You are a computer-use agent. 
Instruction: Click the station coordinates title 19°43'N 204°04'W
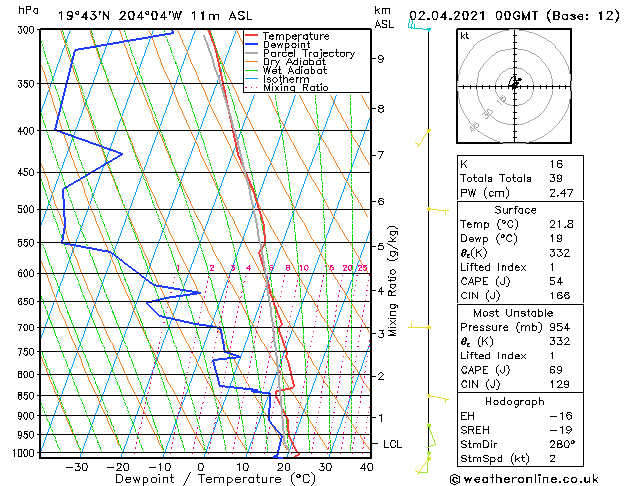120,16
